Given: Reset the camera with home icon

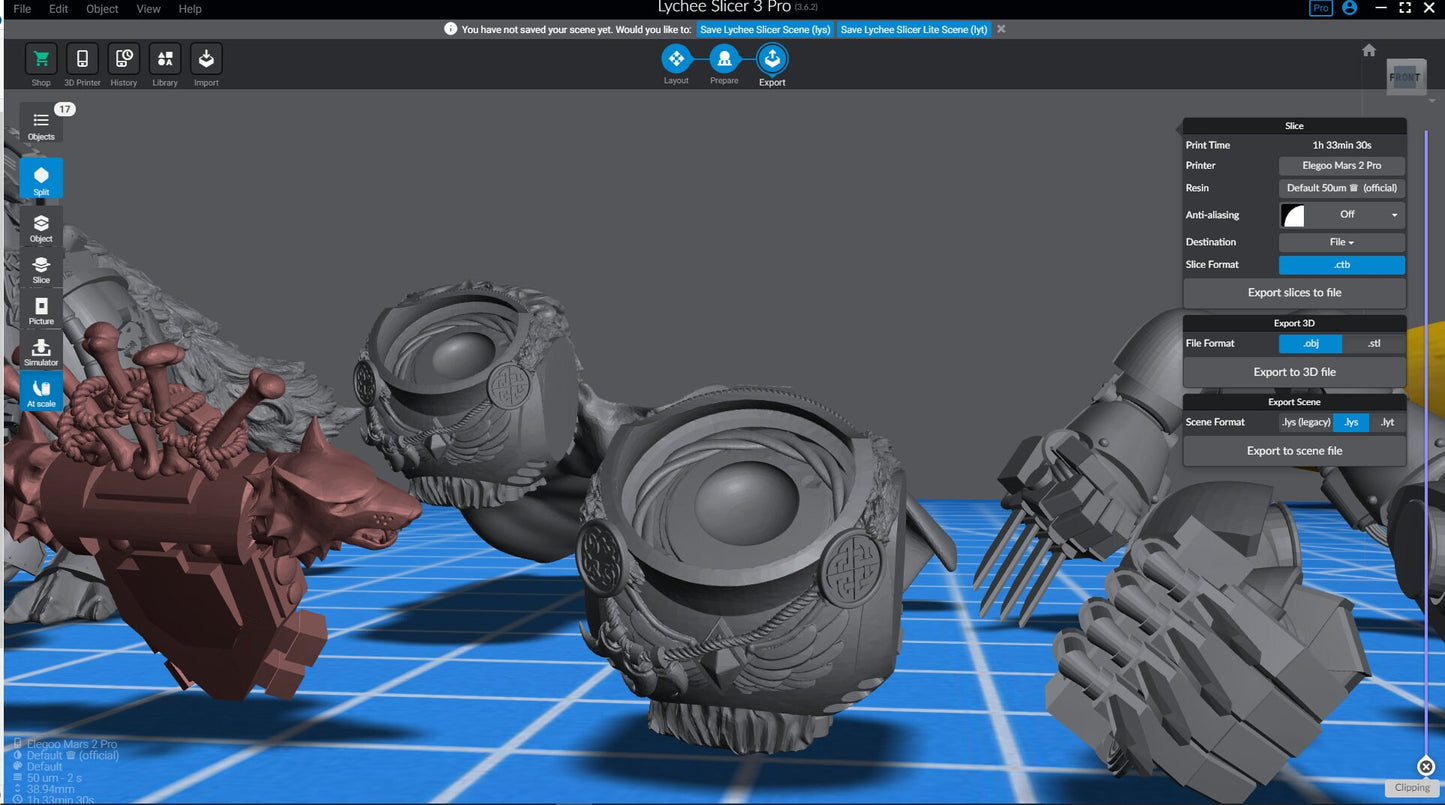Looking at the screenshot, I should pos(1369,50).
